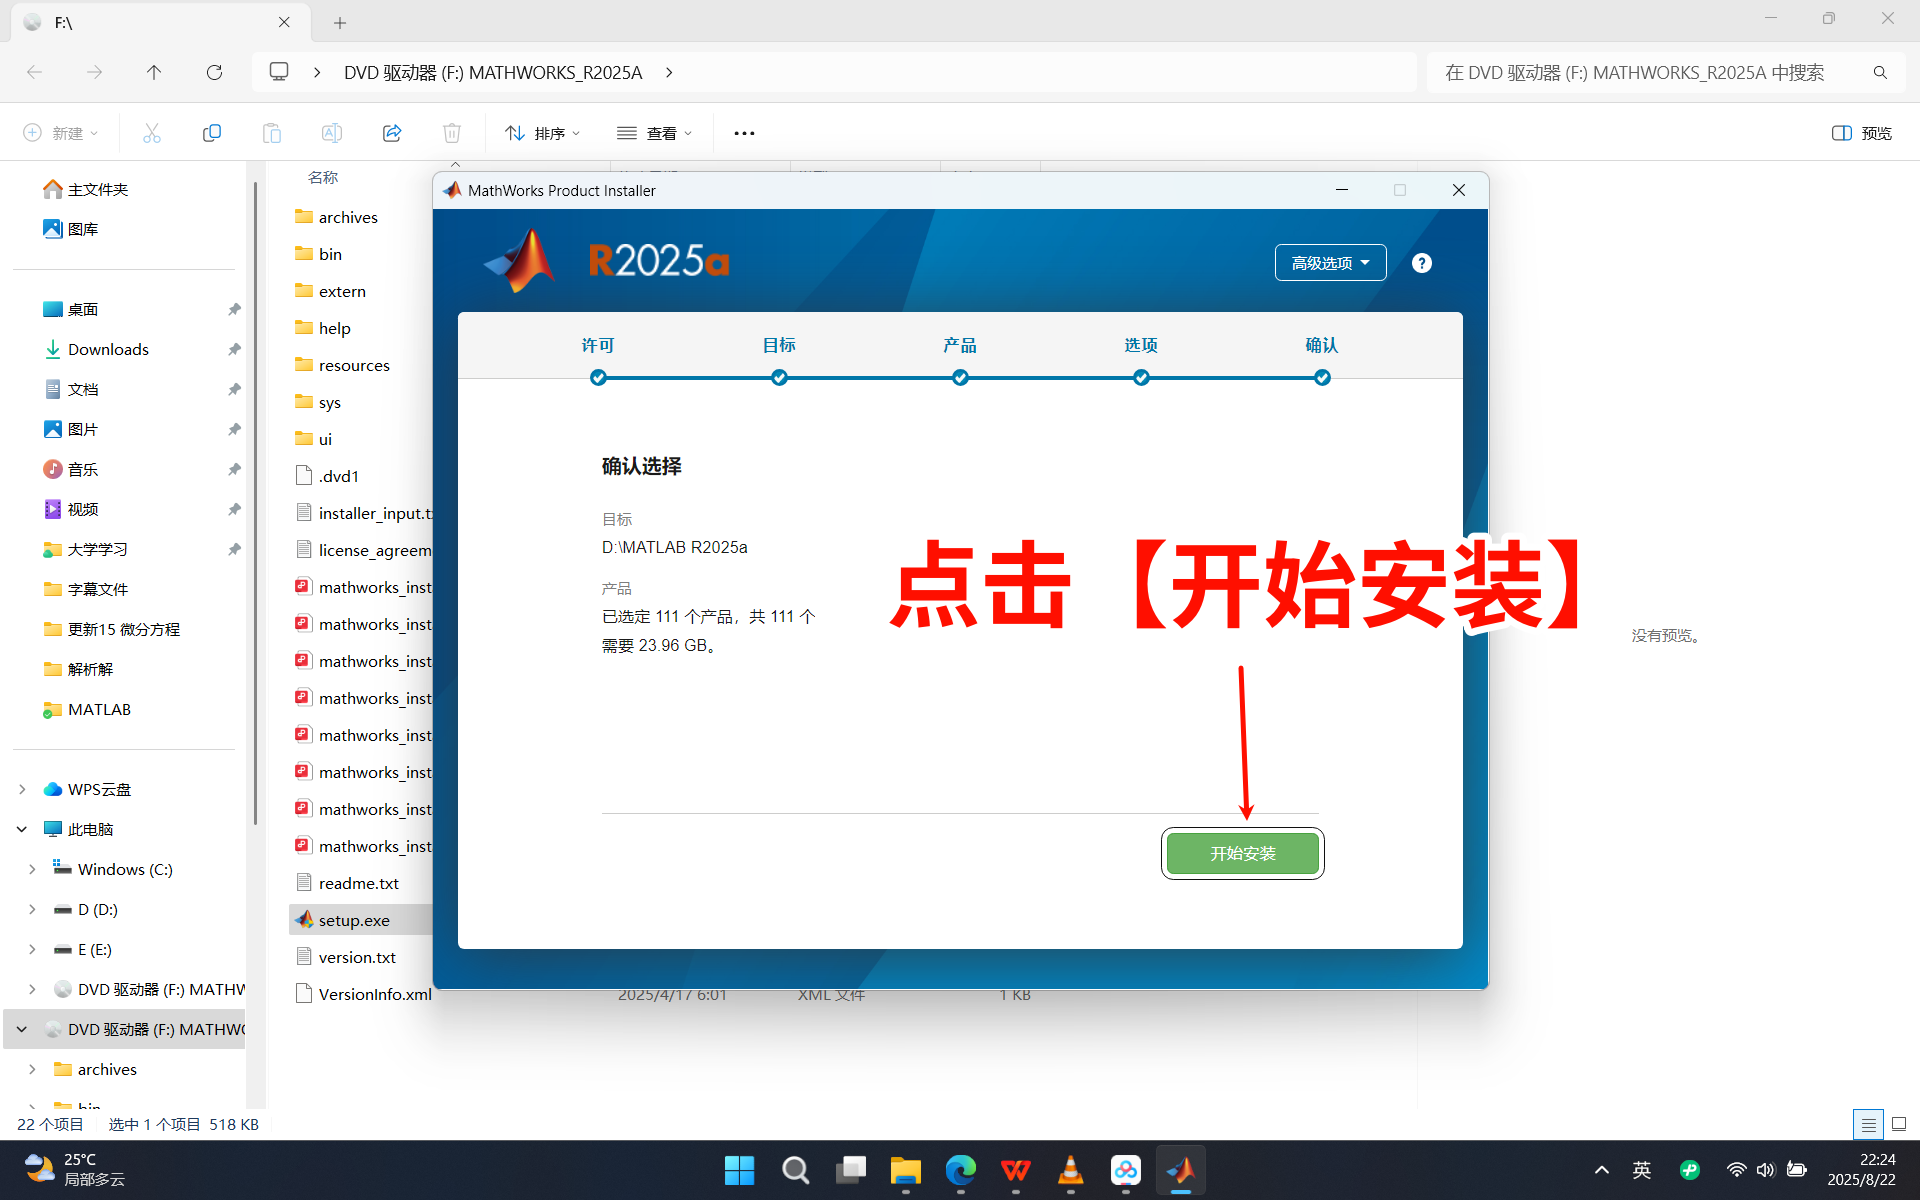Screen dimensions: 1920x1200
Task: Select the 目标 step checkmark
Action: tap(779, 378)
